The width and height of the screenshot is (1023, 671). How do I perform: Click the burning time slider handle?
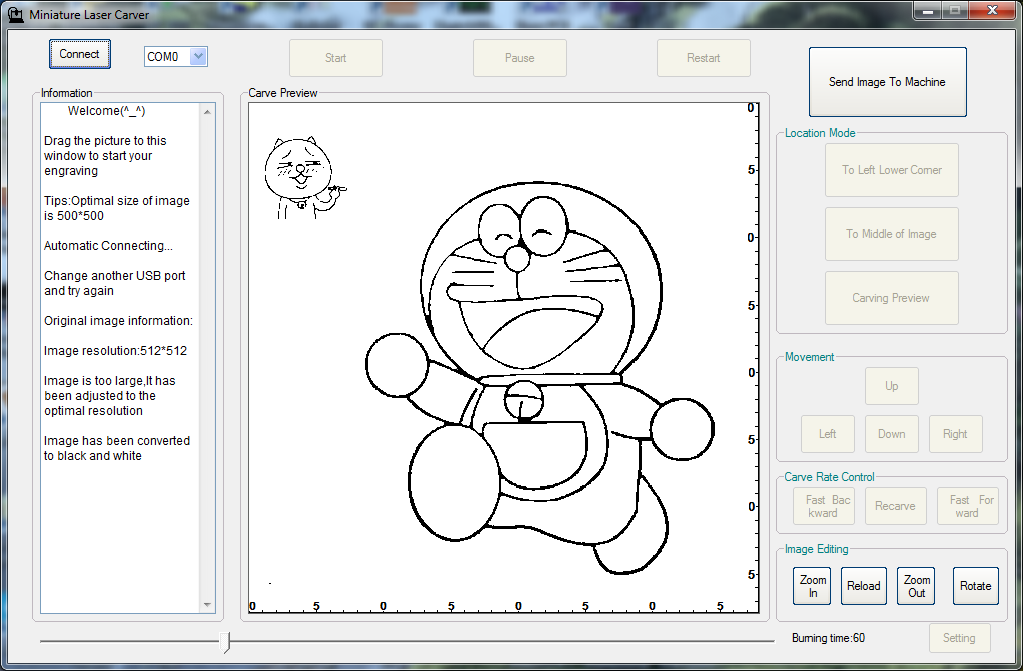point(225,642)
